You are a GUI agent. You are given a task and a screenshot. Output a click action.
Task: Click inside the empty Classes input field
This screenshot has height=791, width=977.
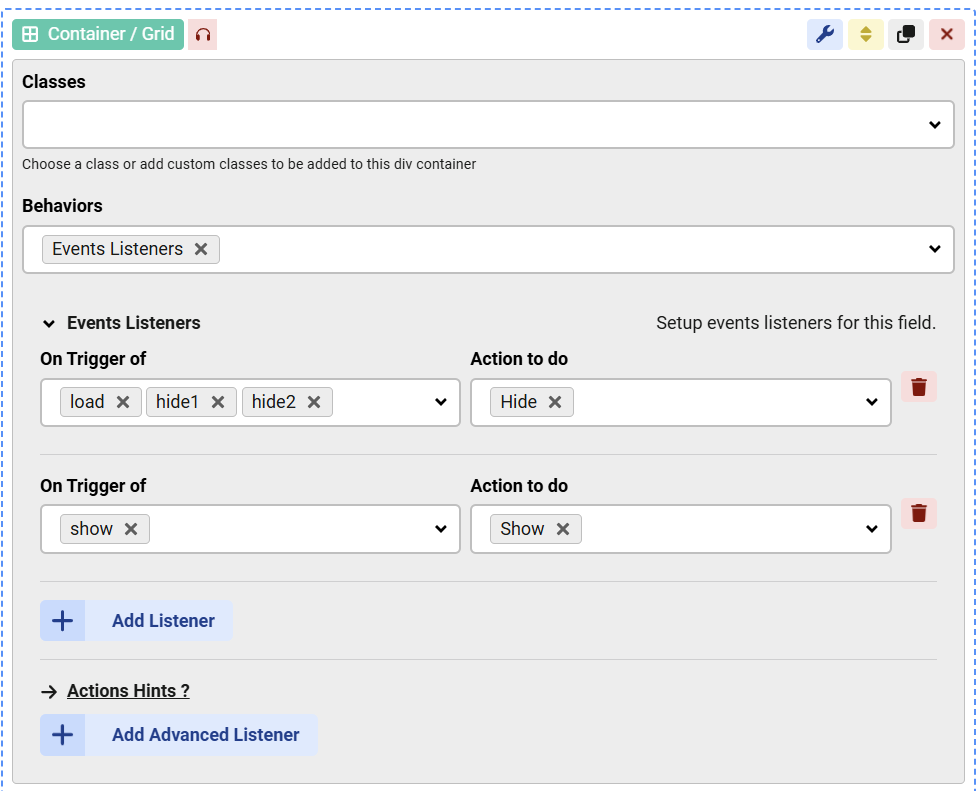pos(400,124)
